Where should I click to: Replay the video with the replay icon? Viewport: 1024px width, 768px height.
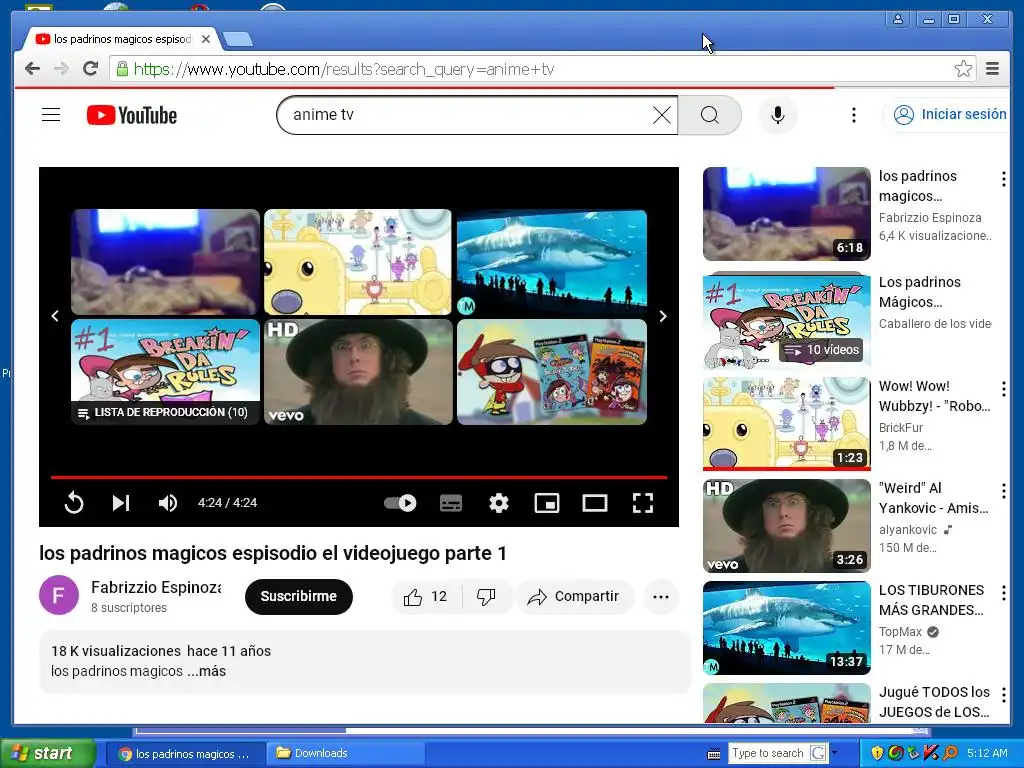point(74,503)
